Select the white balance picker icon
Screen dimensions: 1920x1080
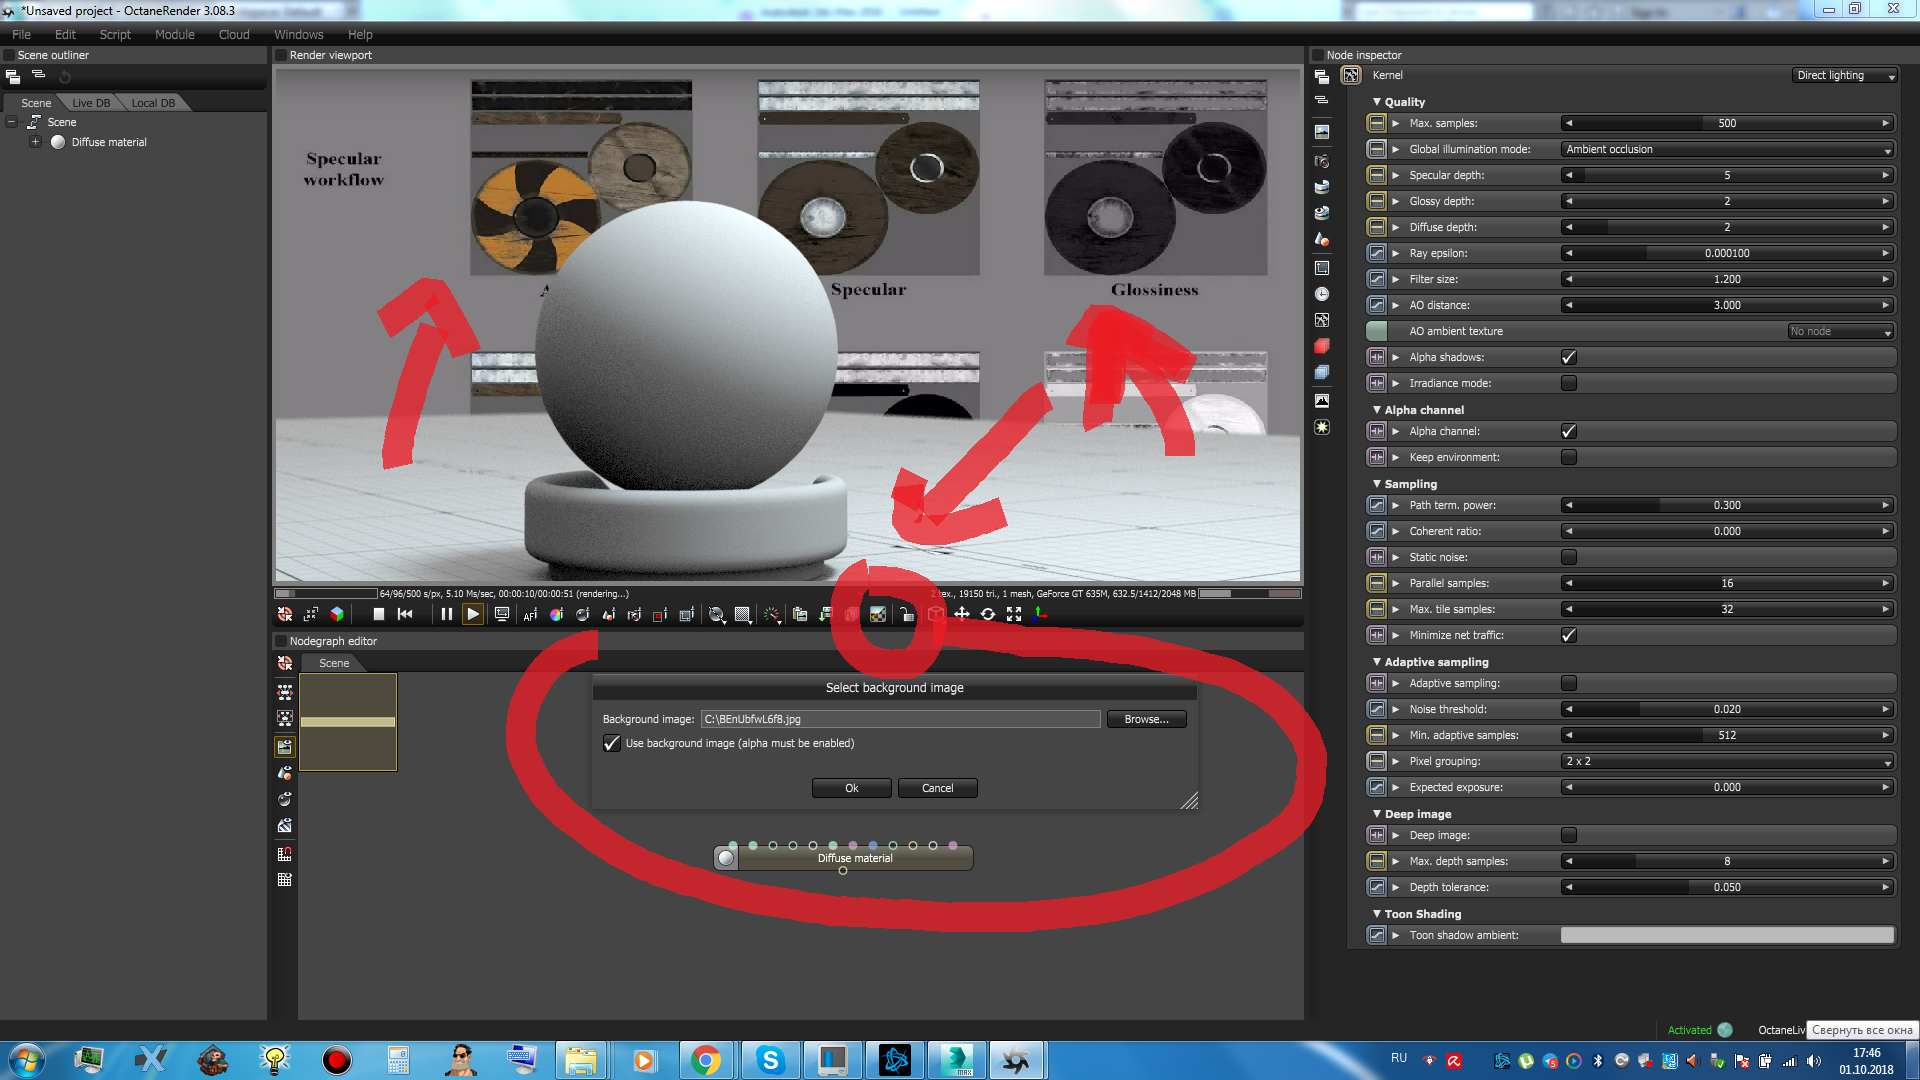(x=557, y=615)
